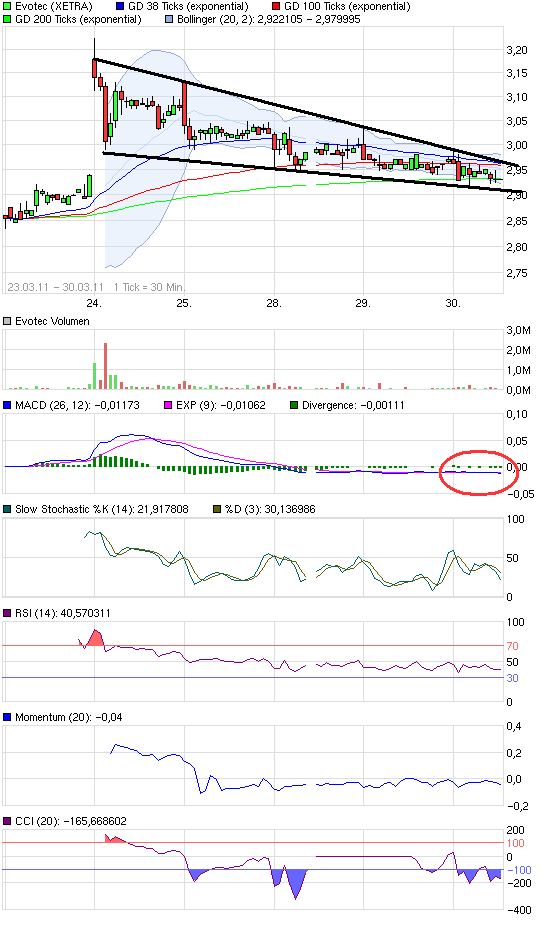Click the 2,75 price axis label
This screenshot has height=931, width=545.
tap(517, 274)
